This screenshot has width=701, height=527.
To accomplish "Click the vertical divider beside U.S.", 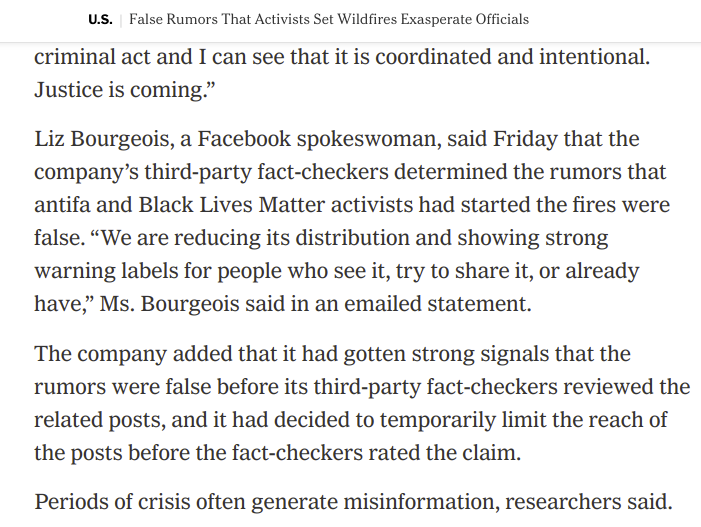I will coord(121,21).
